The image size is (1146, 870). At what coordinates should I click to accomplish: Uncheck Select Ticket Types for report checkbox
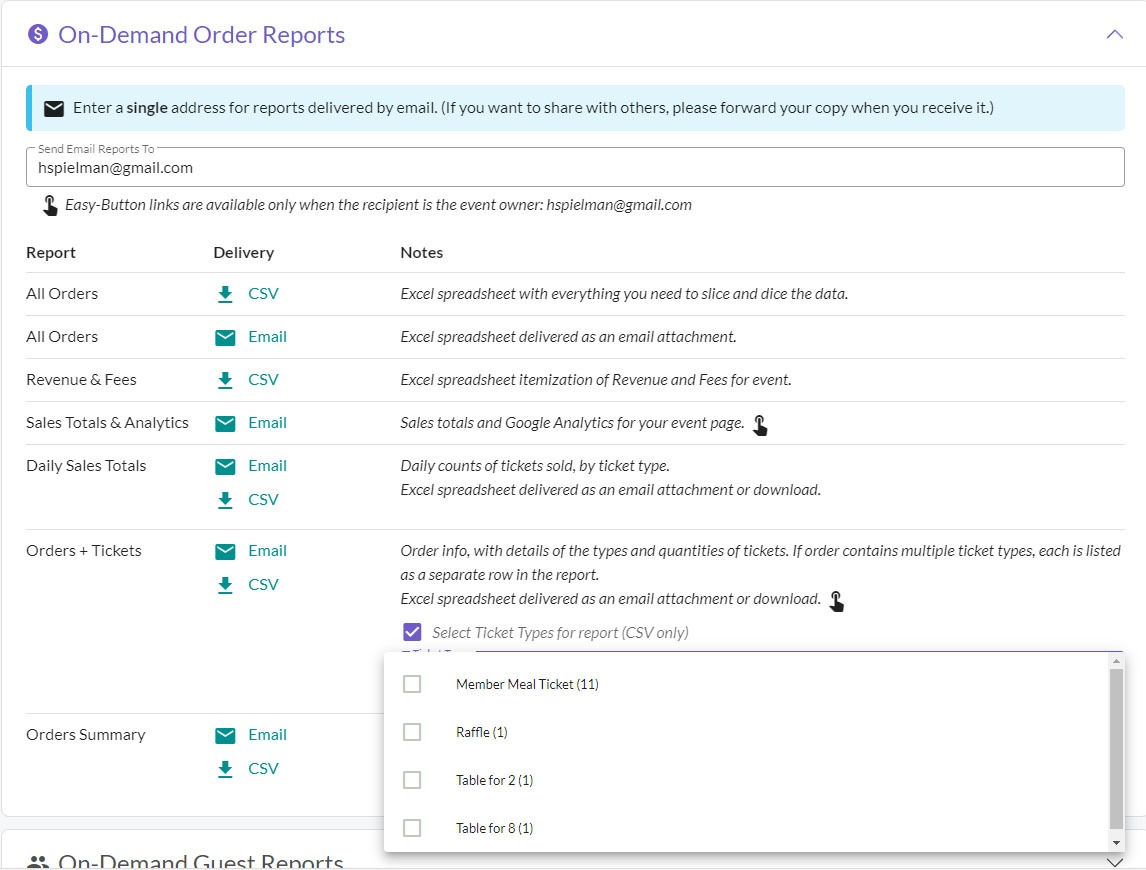(412, 632)
